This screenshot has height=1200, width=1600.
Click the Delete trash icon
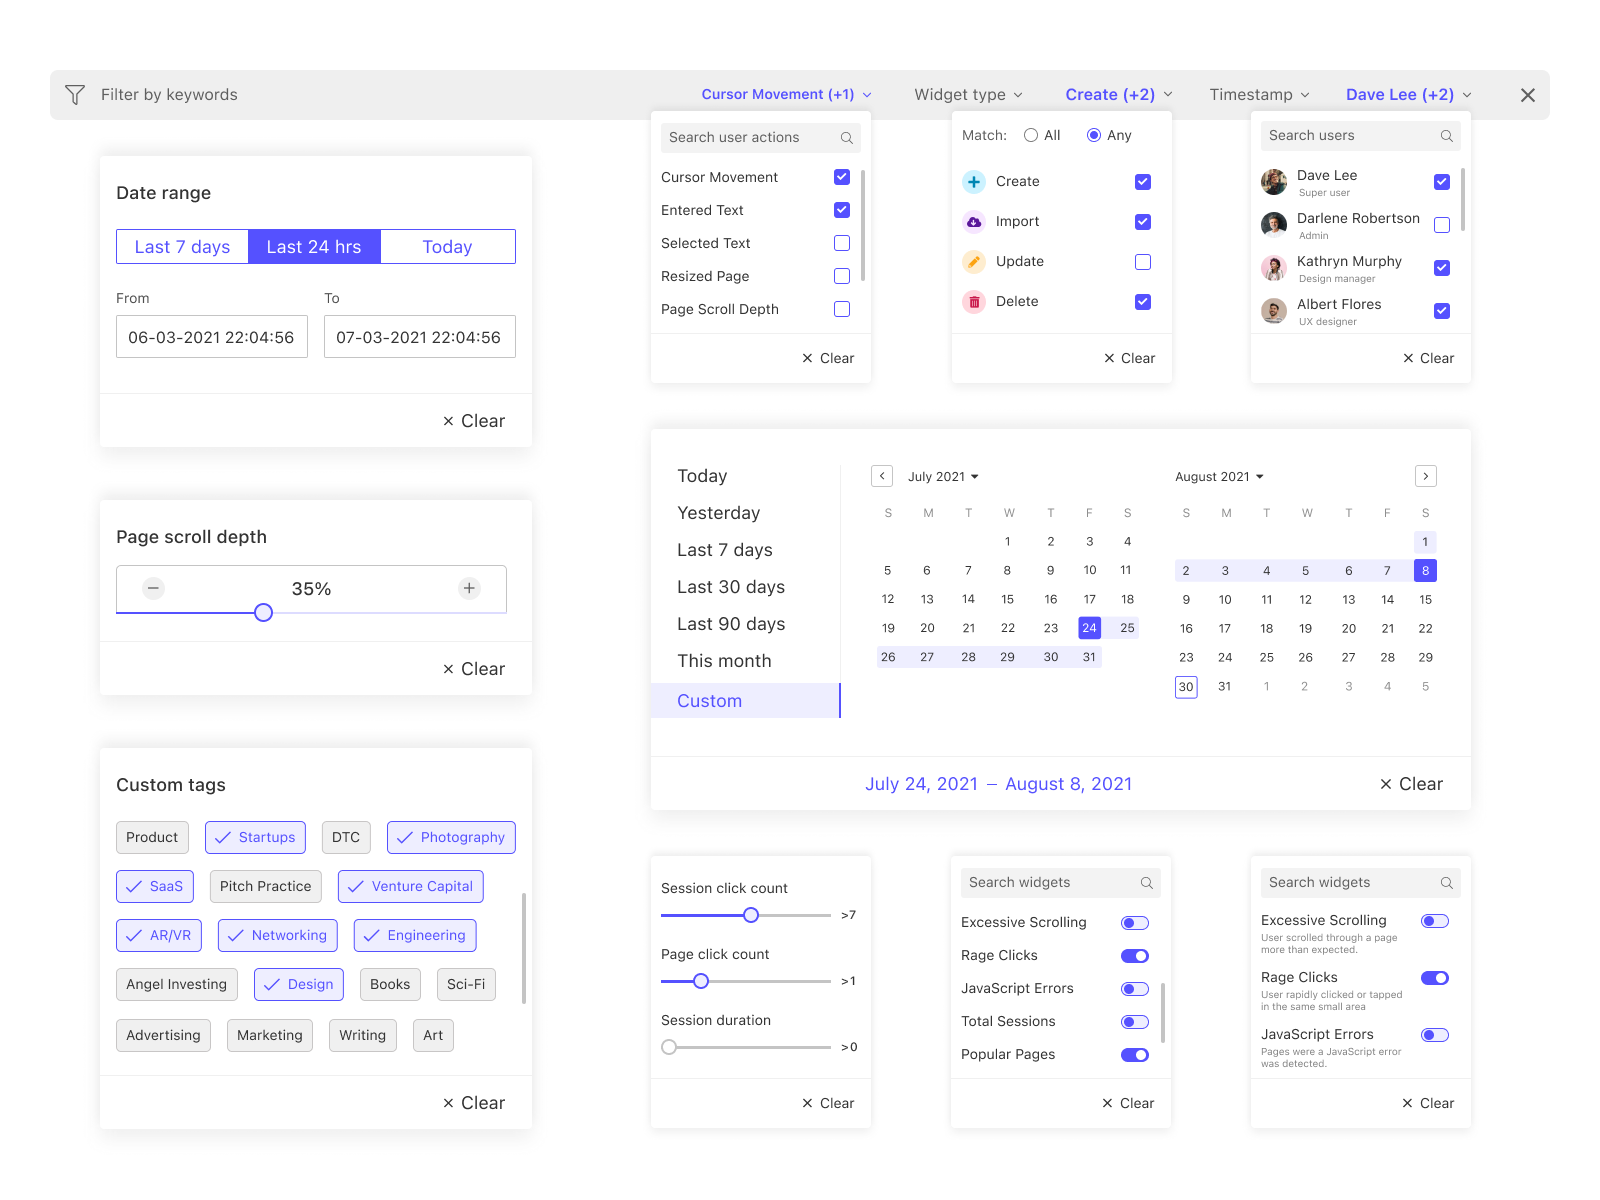pyautogui.click(x=973, y=302)
